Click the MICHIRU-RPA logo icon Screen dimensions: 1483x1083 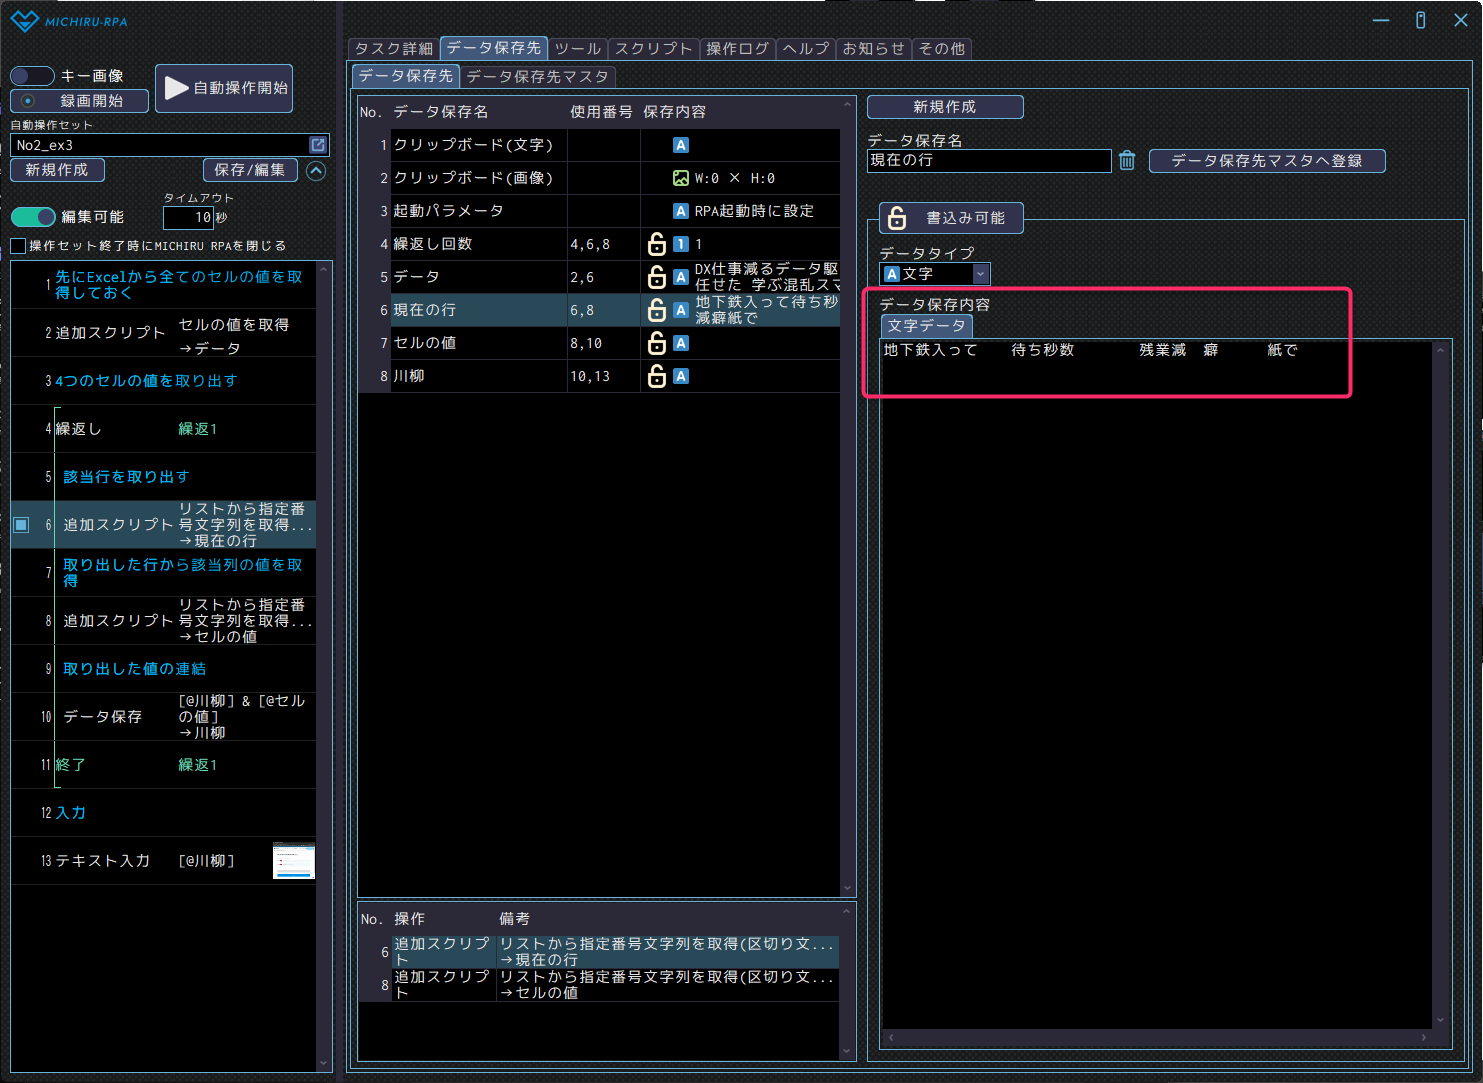pos(24,21)
